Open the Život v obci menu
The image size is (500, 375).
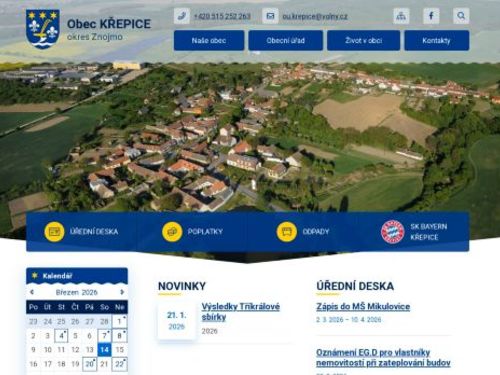pos(364,40)
